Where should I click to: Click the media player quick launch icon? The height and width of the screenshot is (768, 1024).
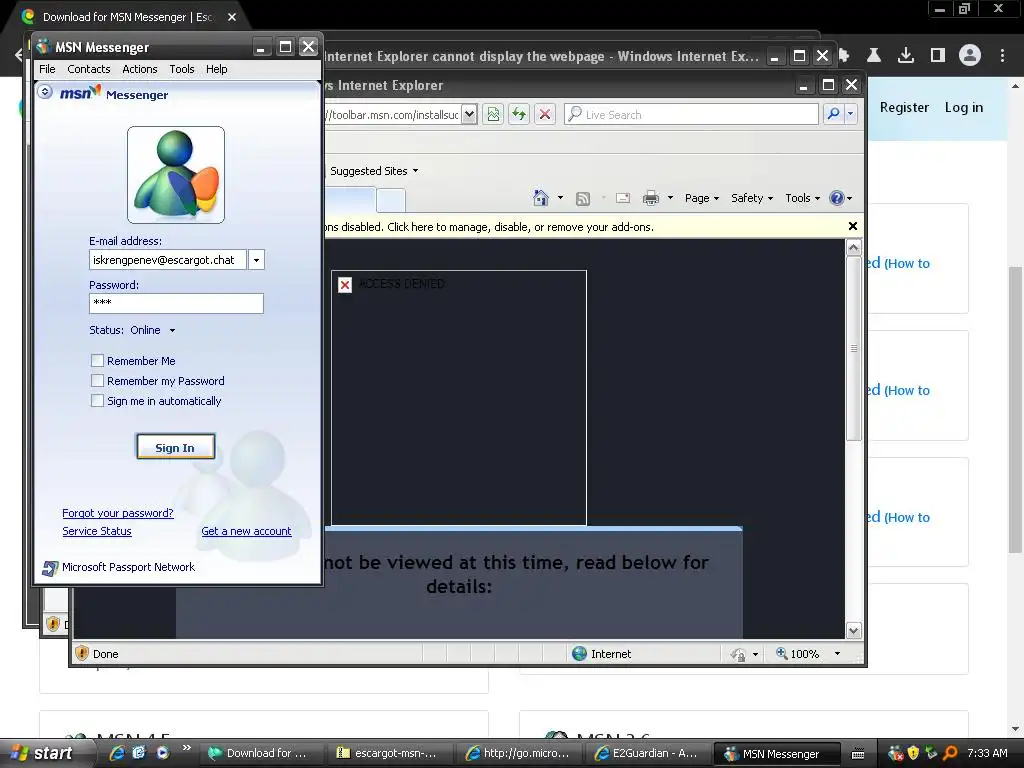pos(163,753)
